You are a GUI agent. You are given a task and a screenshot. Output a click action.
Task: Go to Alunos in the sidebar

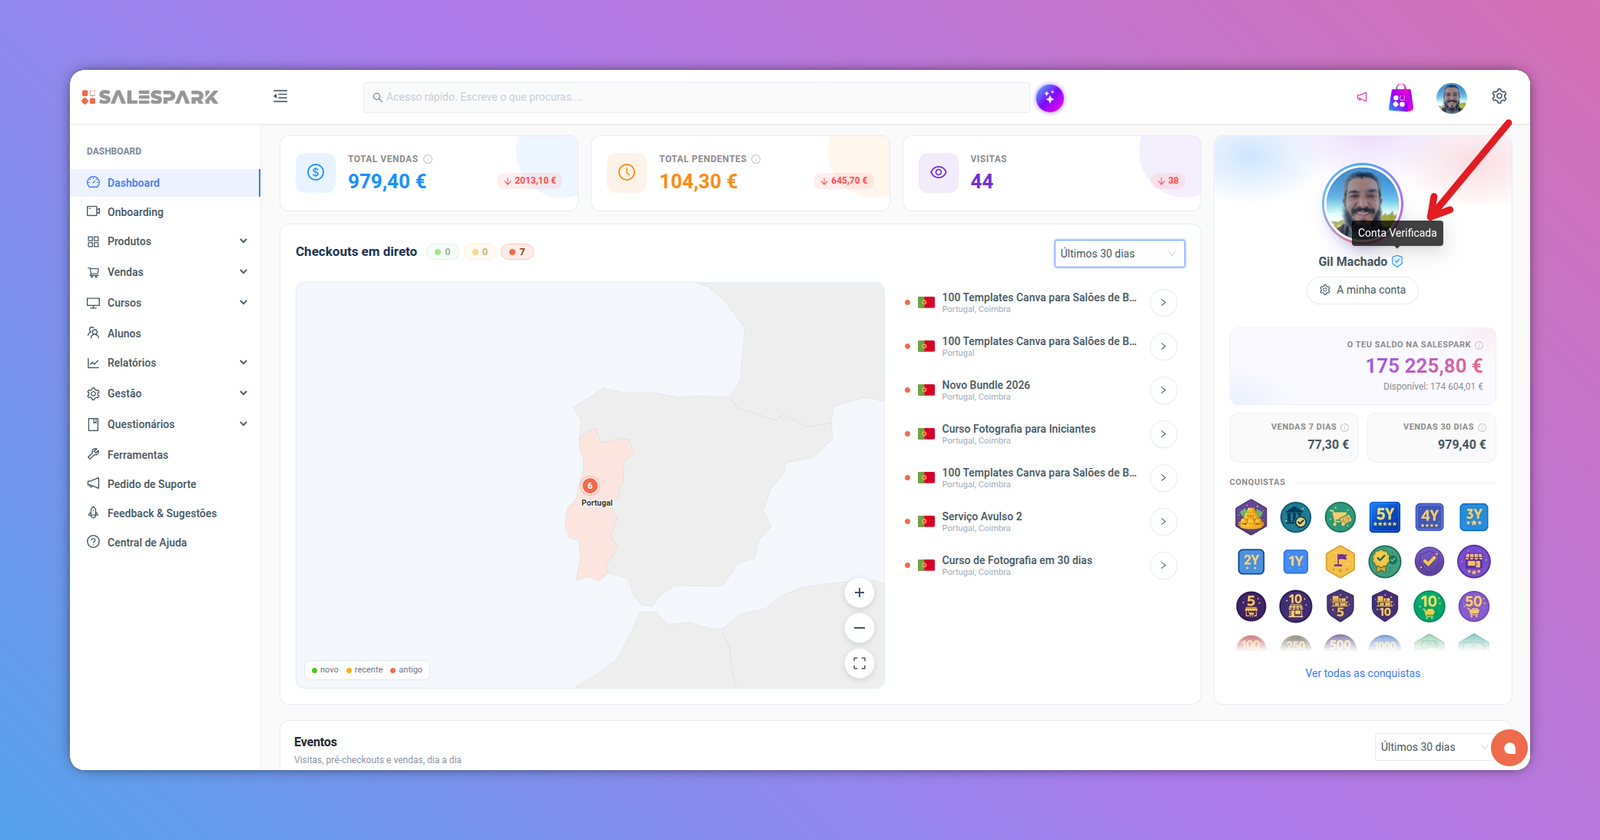[x=124, y=333]
